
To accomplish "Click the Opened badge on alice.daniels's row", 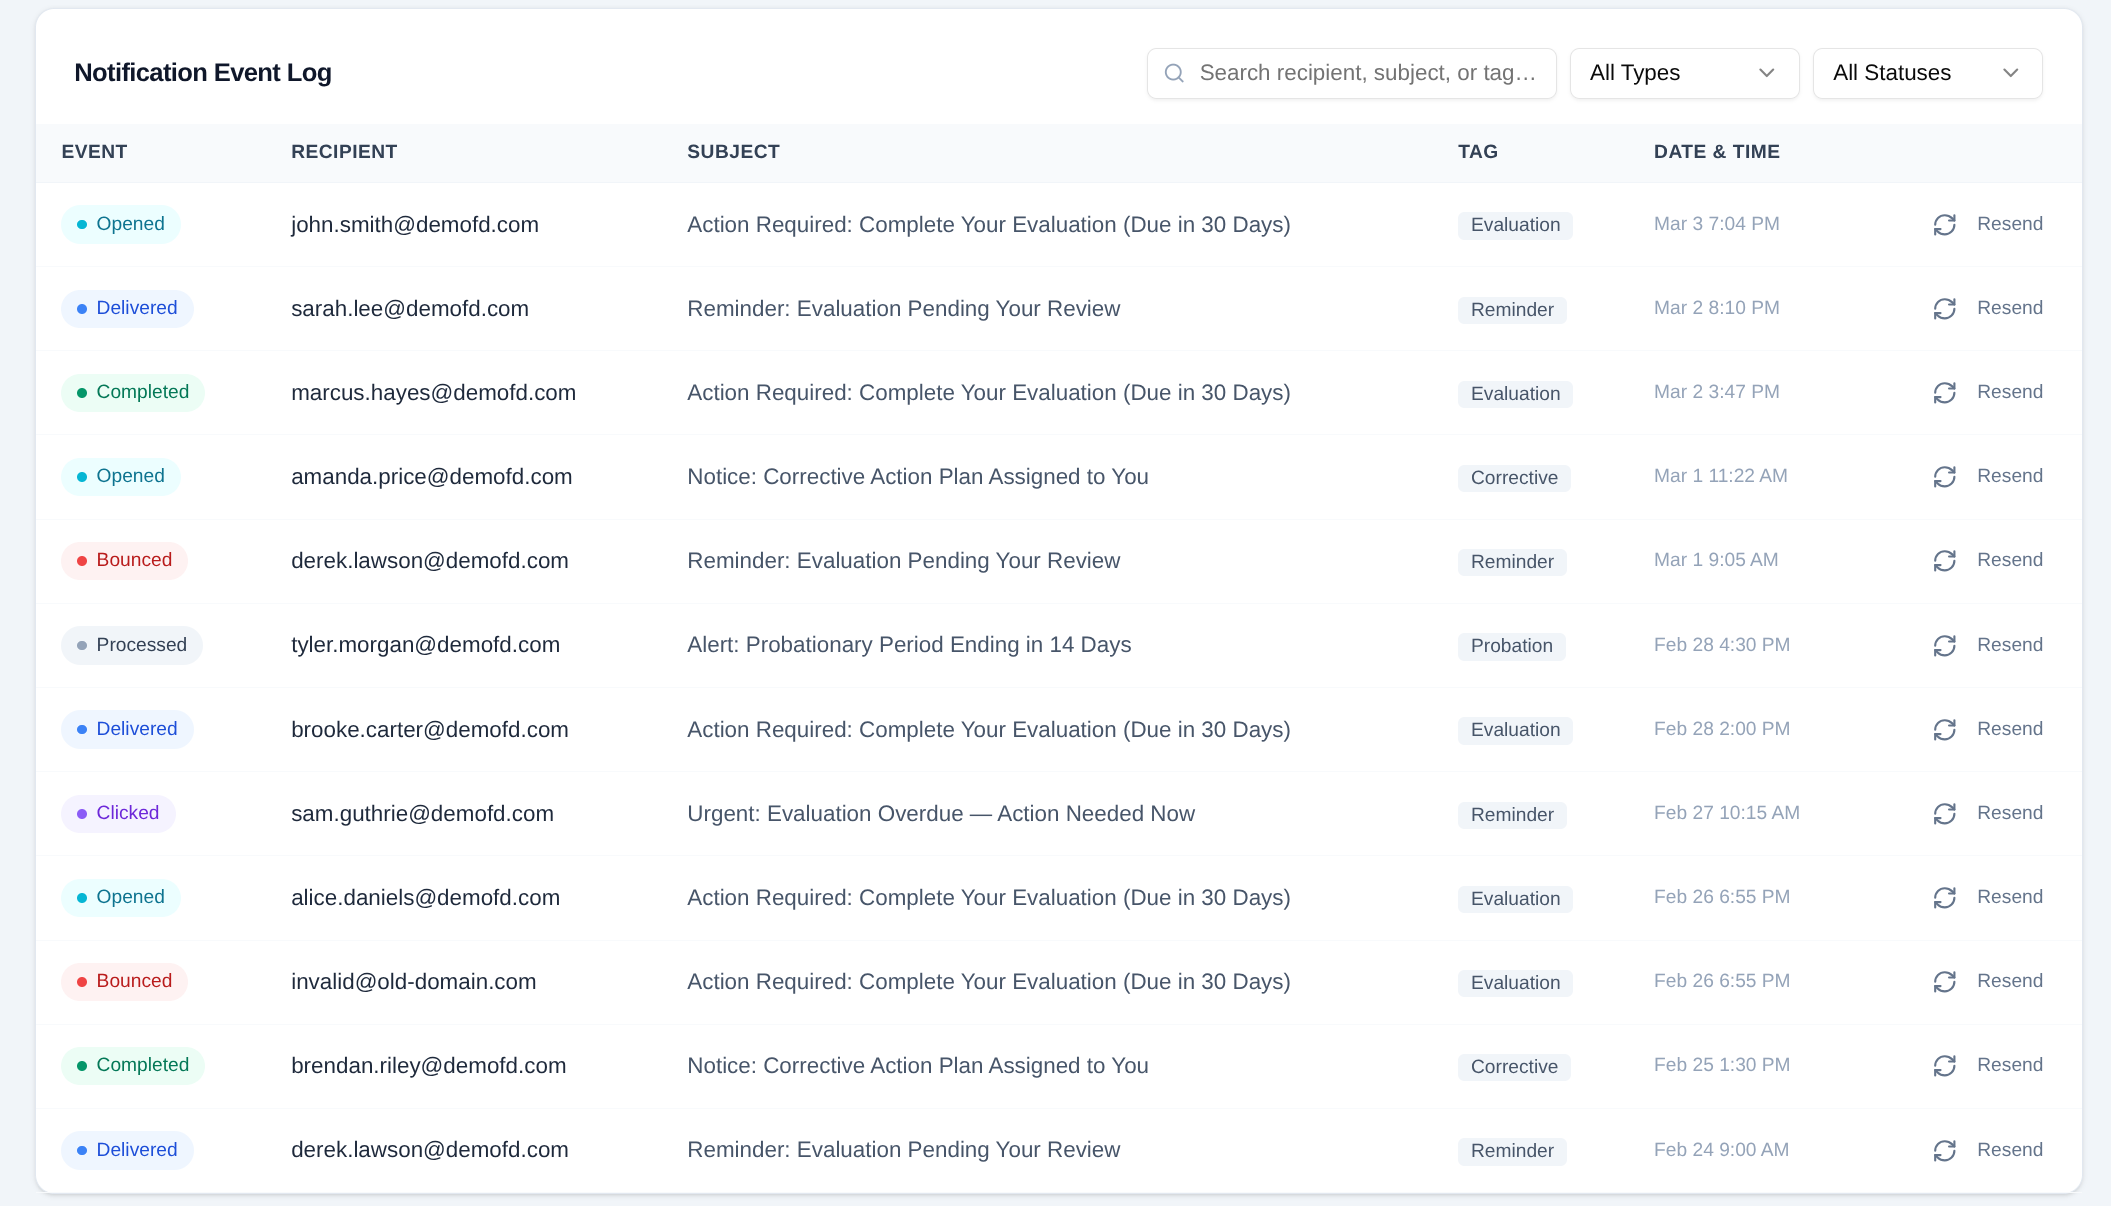I will point(120,897).
